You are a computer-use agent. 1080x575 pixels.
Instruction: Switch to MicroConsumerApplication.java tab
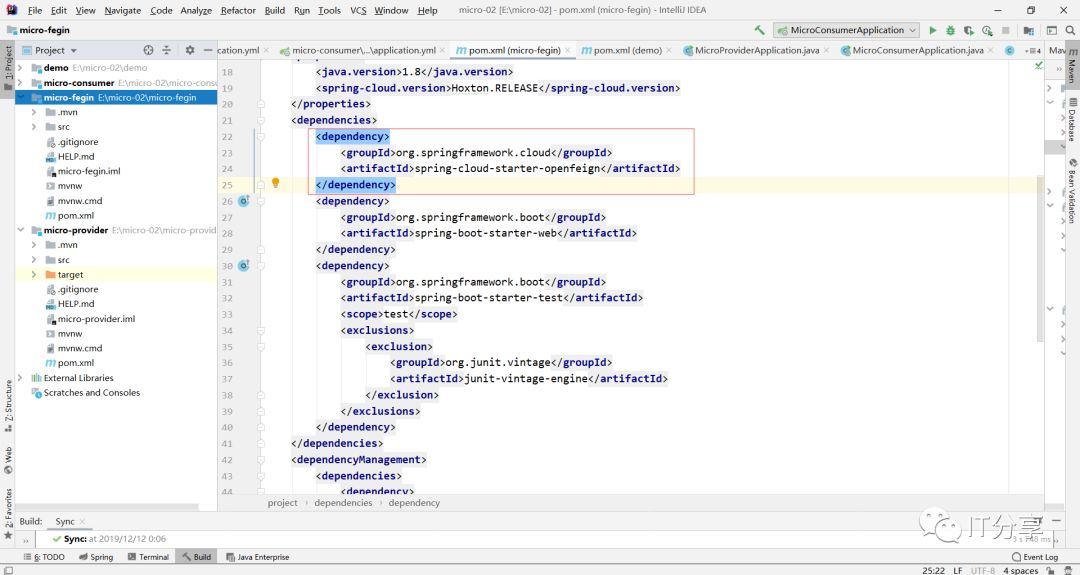pyautogui.click(x=917, y=50)
